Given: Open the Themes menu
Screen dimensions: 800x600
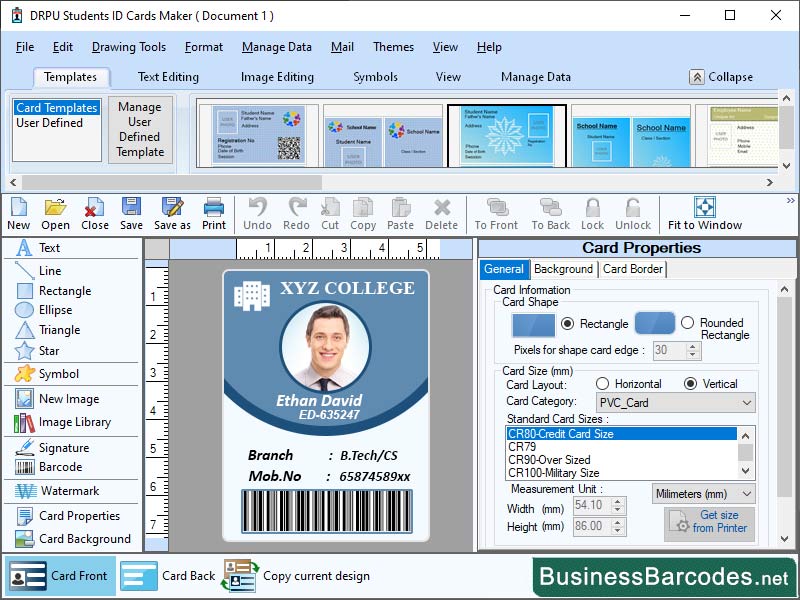Looking at the screenshot, I should [393, 47].
